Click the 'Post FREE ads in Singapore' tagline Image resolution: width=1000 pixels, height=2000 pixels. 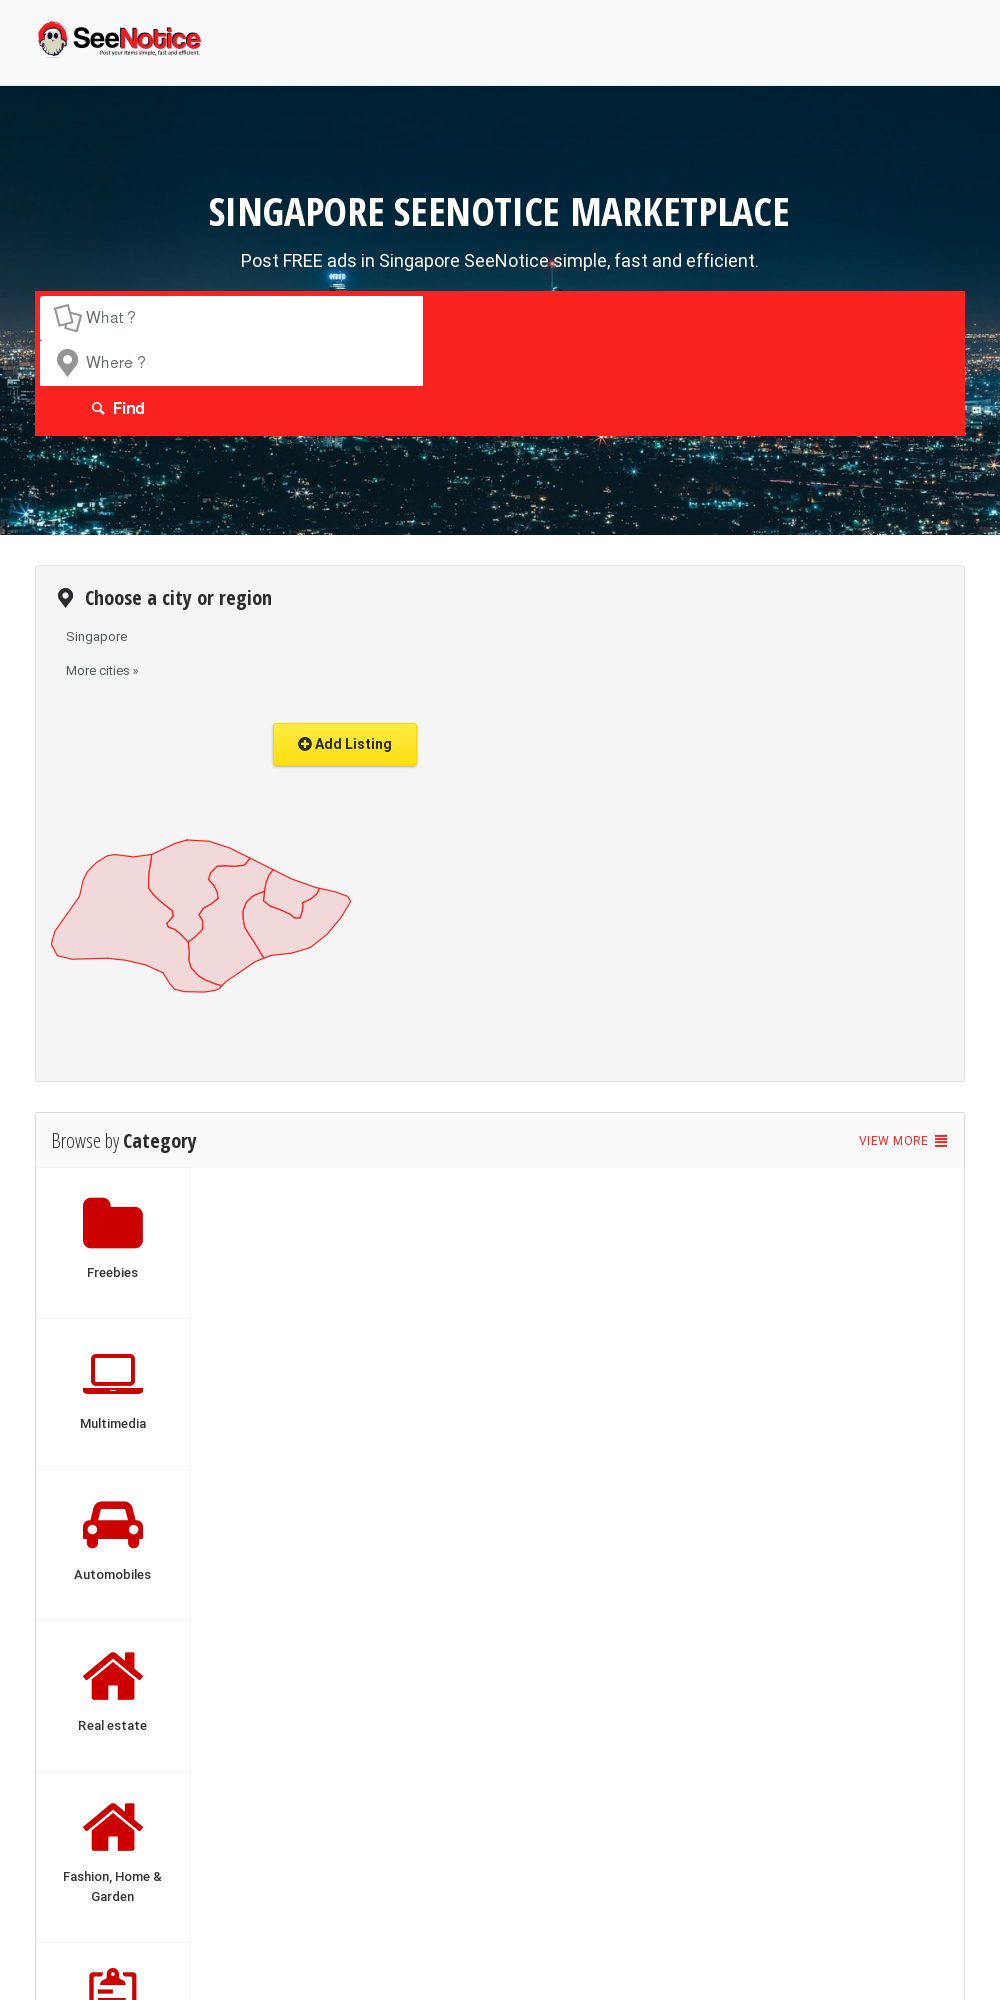500,261
